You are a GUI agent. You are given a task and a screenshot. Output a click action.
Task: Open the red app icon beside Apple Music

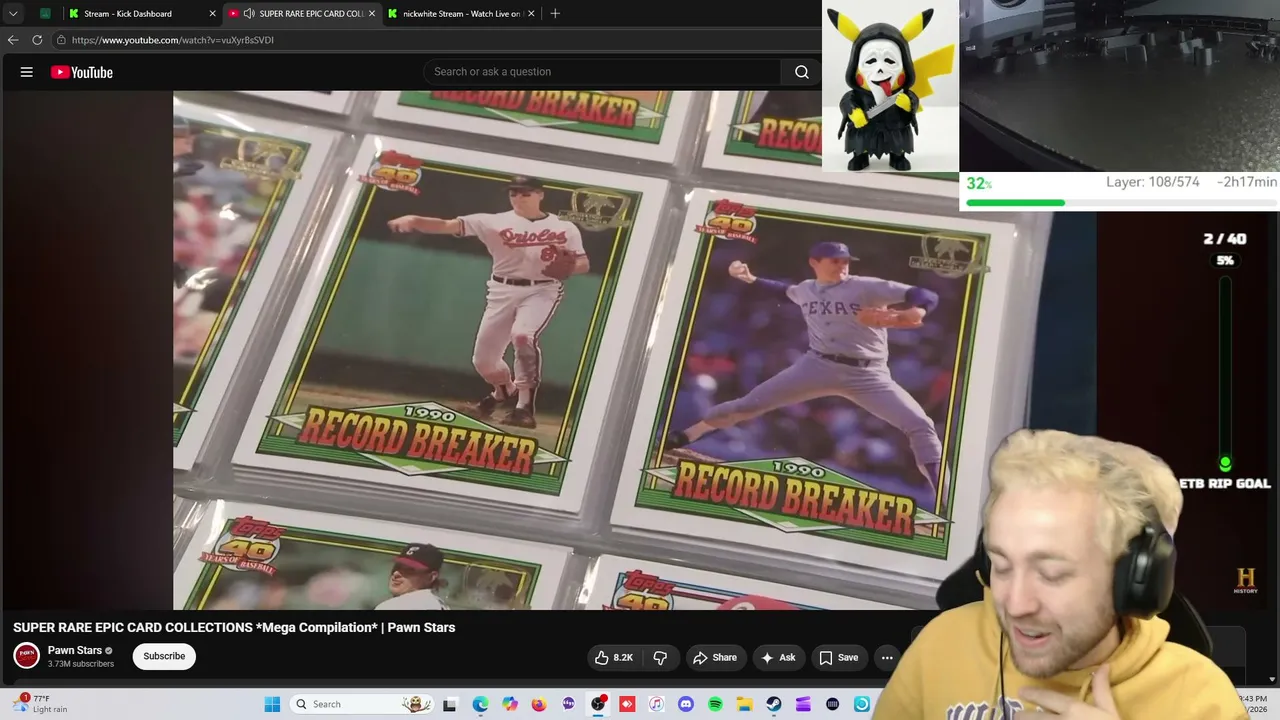pos(627,704)
